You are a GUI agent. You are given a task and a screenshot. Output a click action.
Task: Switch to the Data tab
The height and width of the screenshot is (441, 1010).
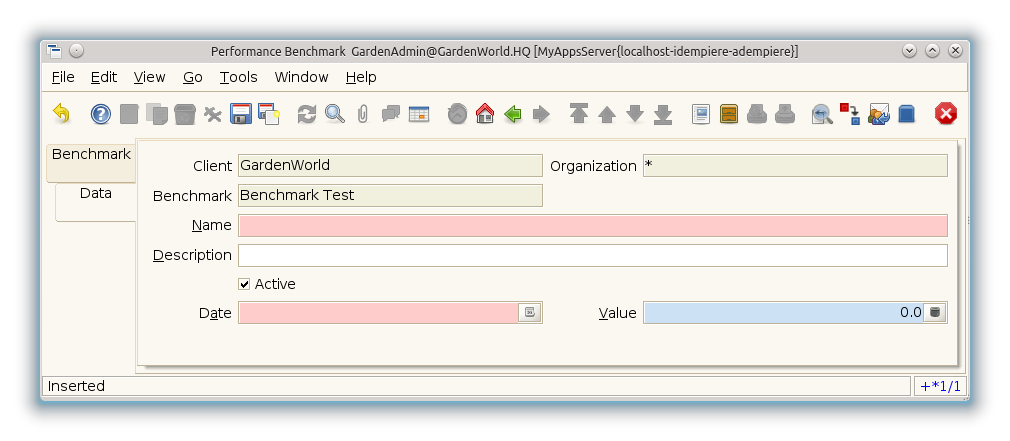coord(95,194)
